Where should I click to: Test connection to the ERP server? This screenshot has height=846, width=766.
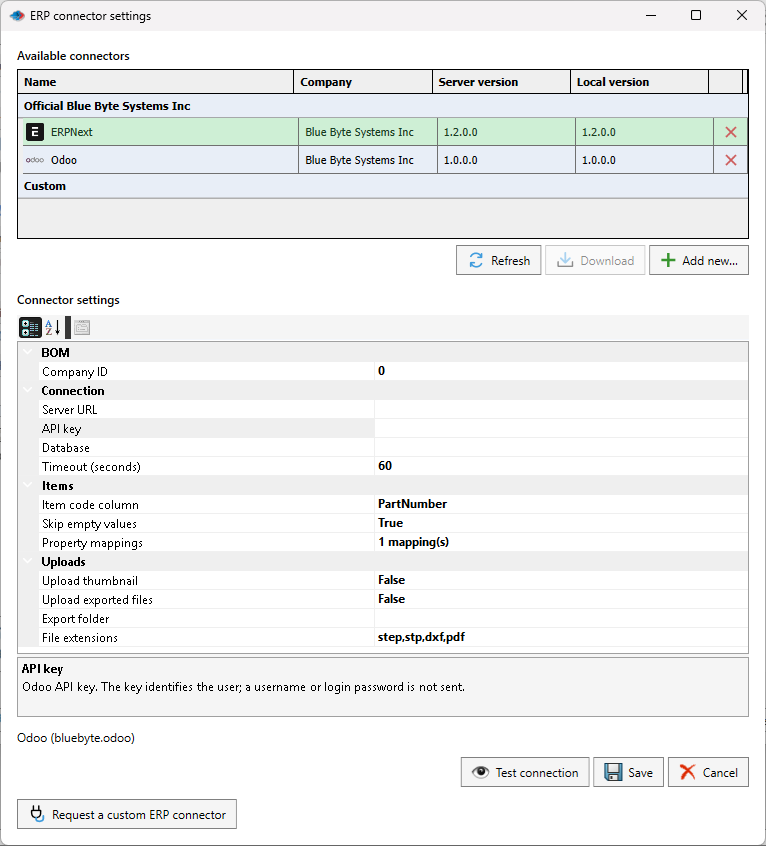tap(525, 773)
